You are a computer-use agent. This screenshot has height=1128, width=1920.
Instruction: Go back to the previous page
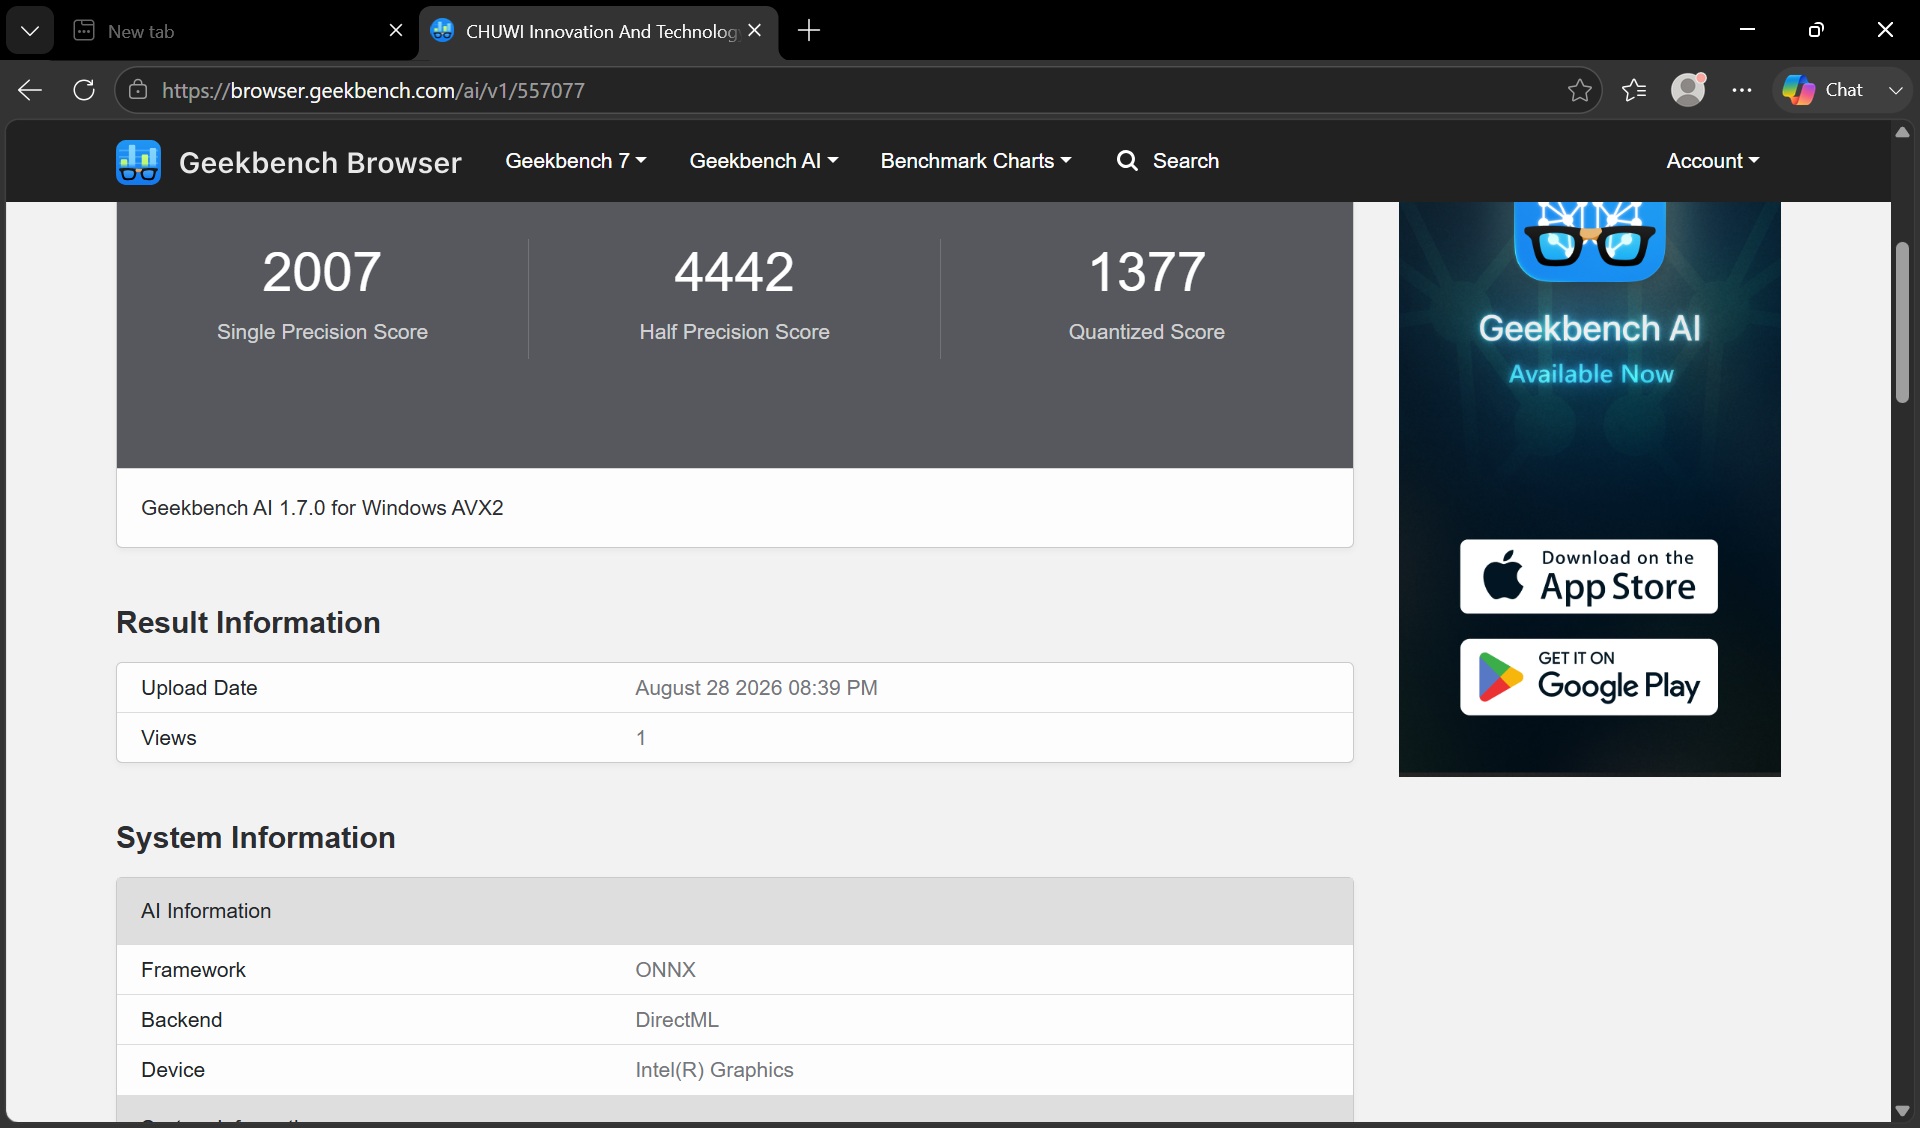point(30,90)
